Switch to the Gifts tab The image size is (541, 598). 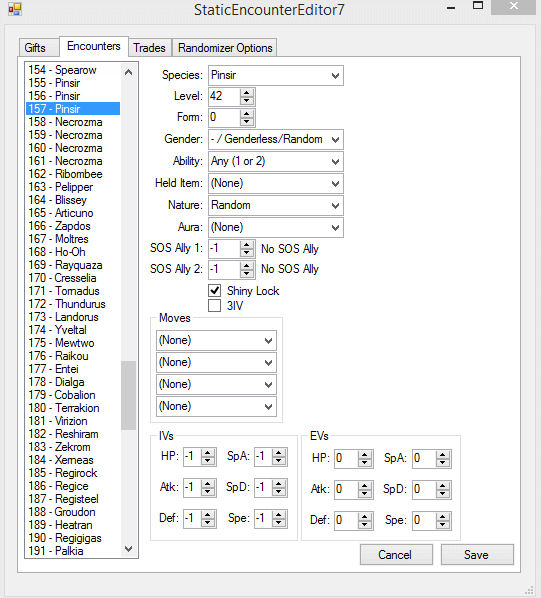pyautogui.click(x=35, y=48)
